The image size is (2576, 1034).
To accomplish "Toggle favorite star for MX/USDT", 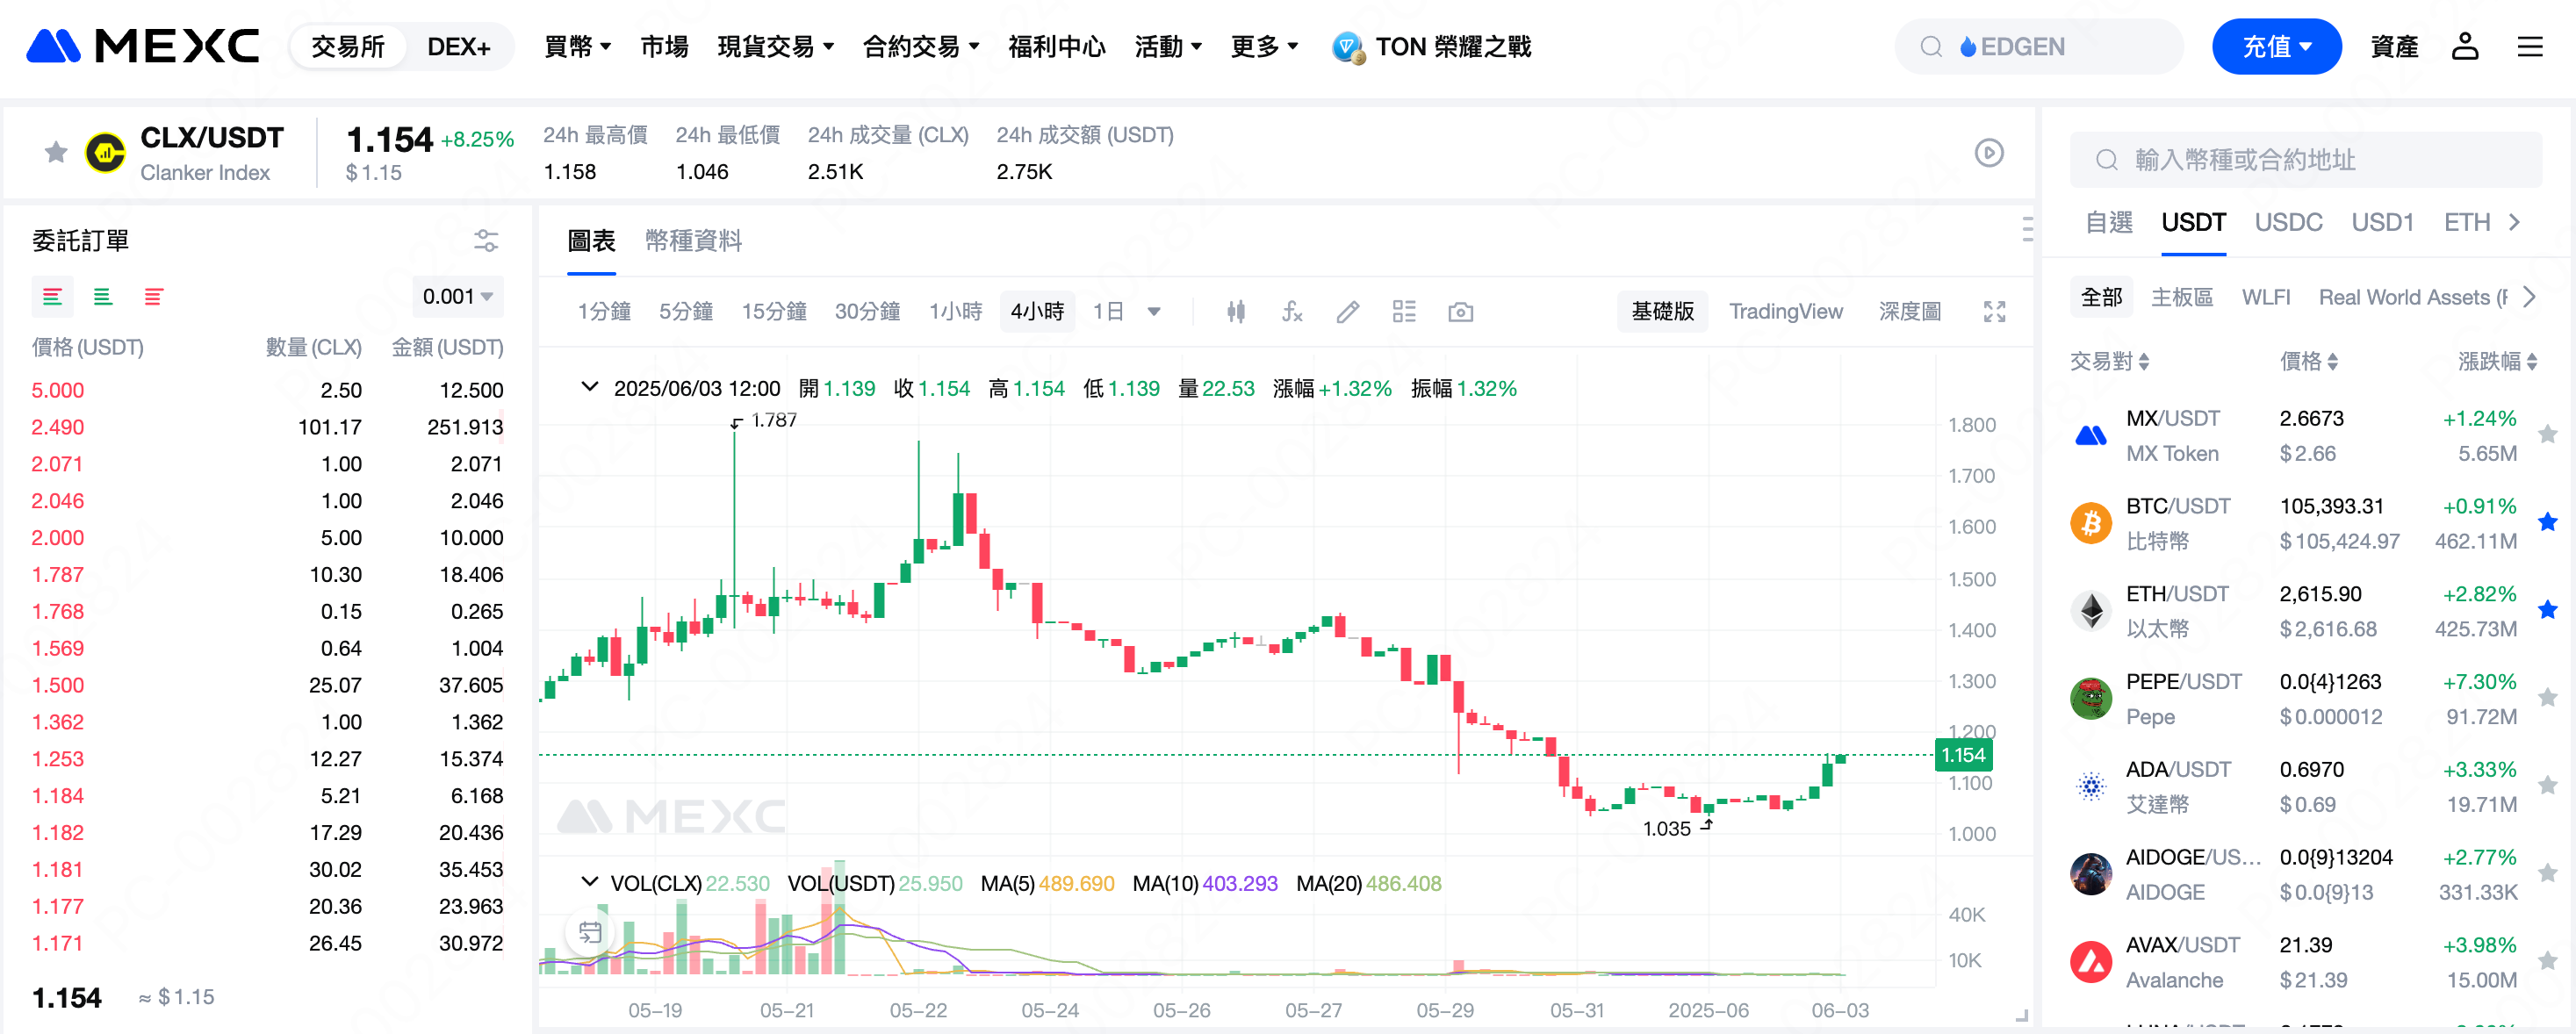I will pyautogui.click(x=2547, y=434).
